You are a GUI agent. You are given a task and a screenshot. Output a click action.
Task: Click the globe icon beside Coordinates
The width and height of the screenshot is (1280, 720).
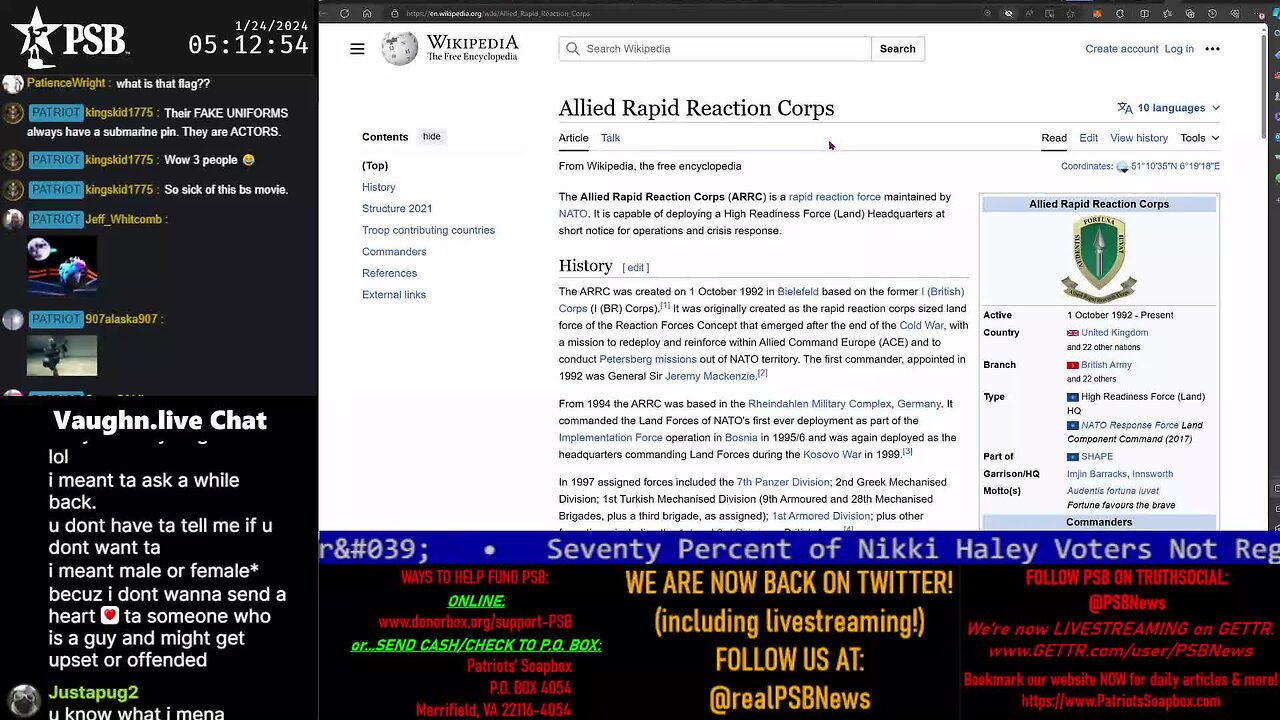[x=1122, y=167]
